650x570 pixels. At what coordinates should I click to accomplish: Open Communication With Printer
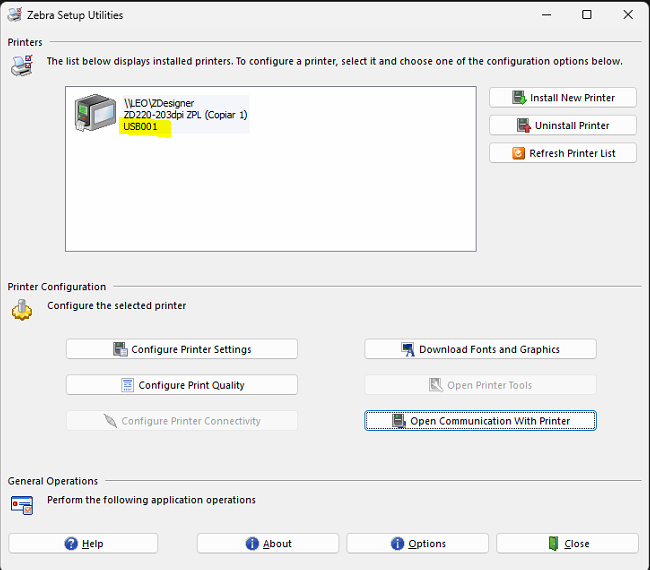[480, 421]
